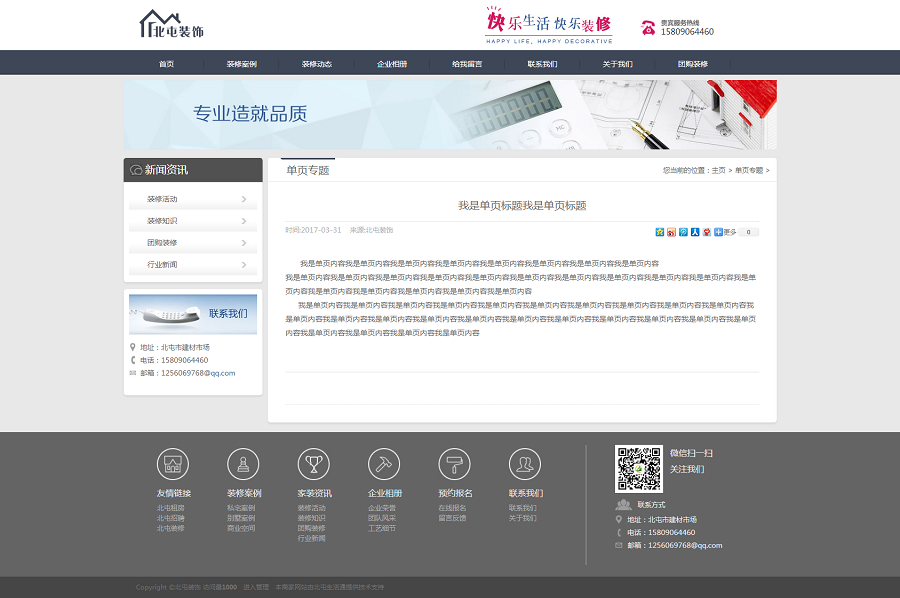This screenshot has width=900, height=598.
Task: Click the 联系我们 people circle icon
Action: (x=525, y=464)
